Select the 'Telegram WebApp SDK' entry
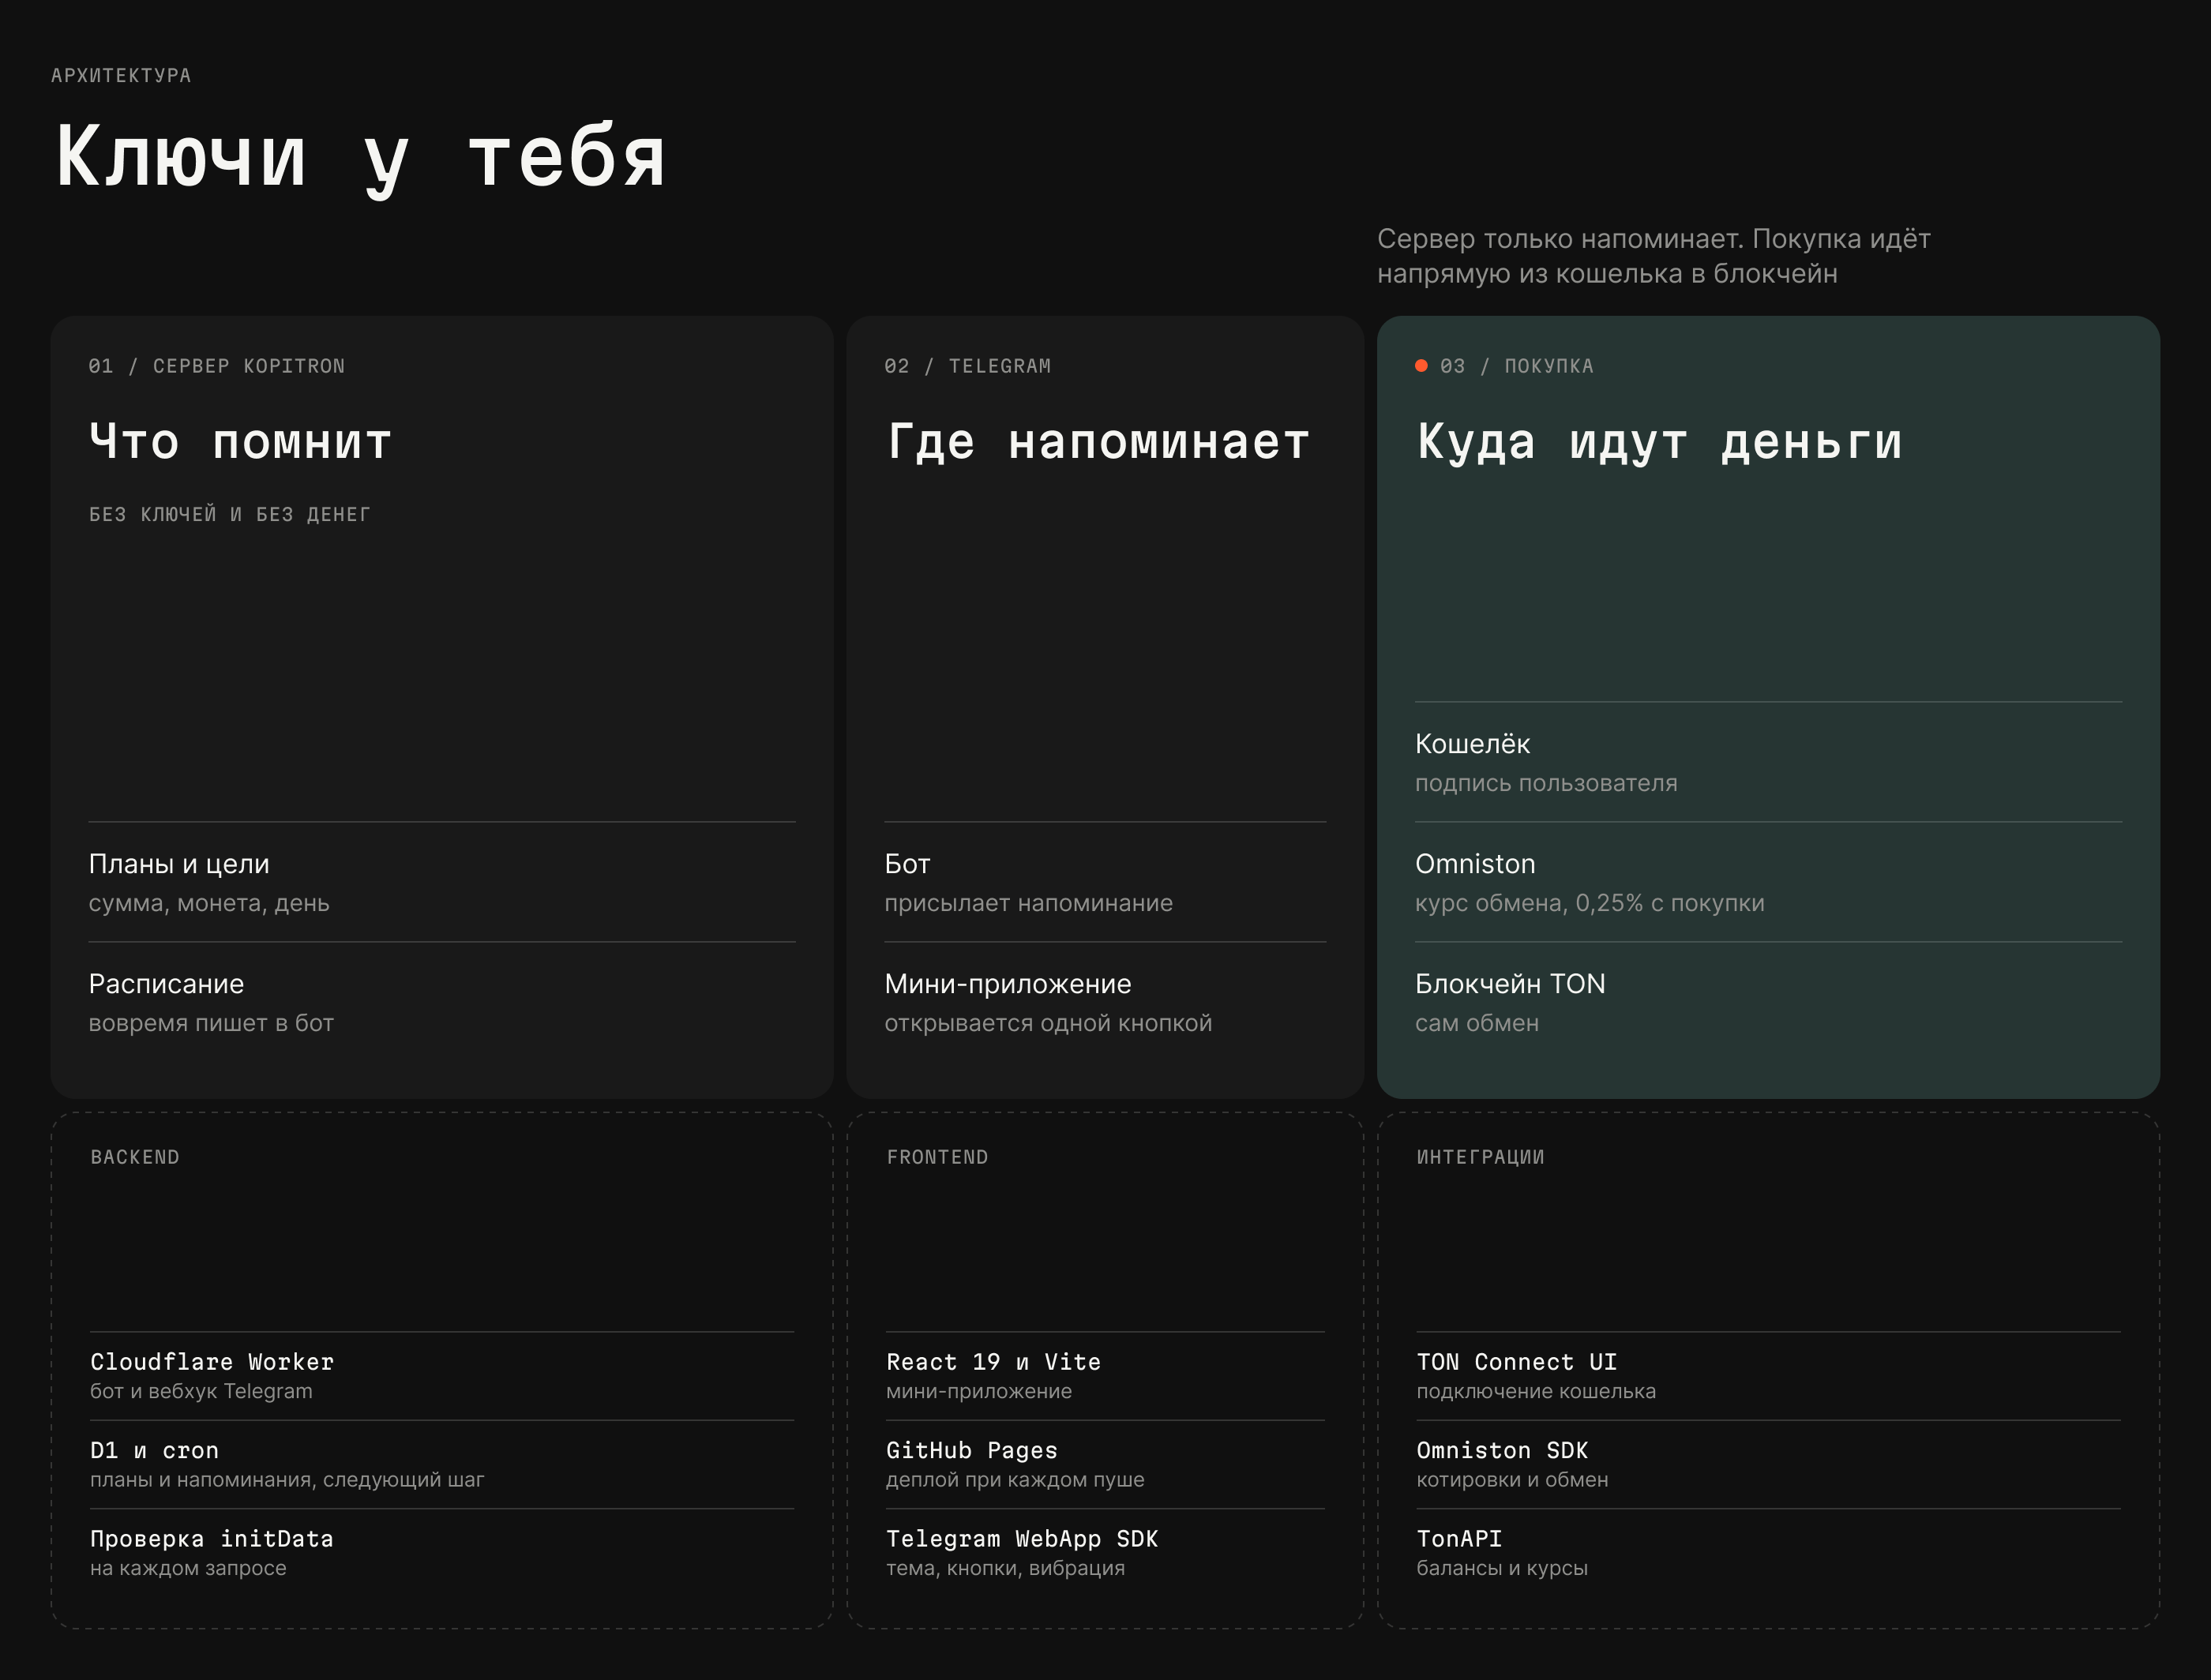The image size is (2211, 1680). pos(1105,1552)
